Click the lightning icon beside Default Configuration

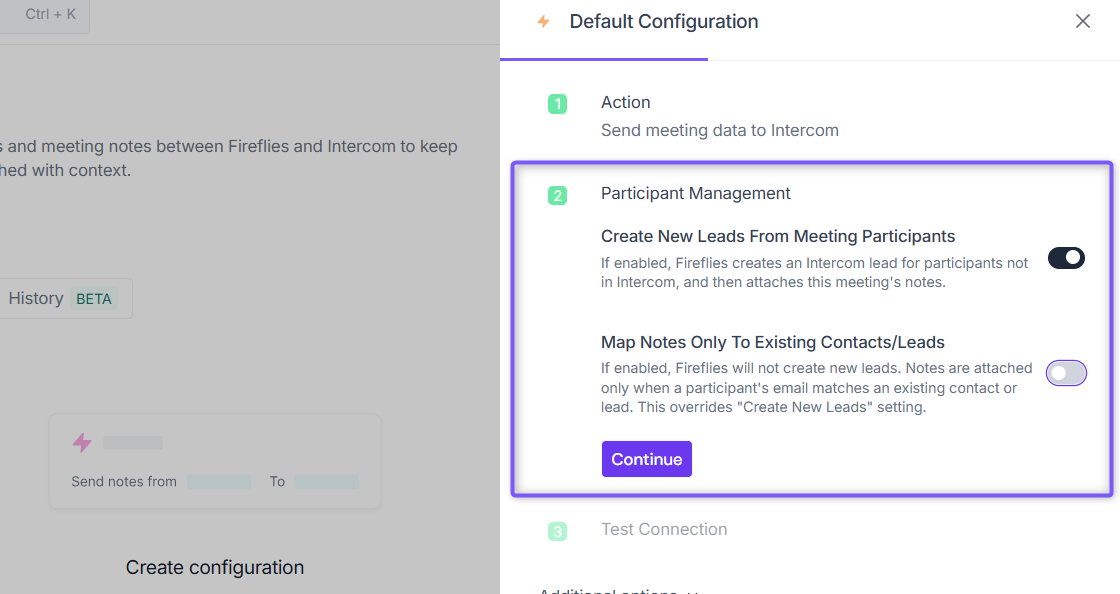point(544,21)
